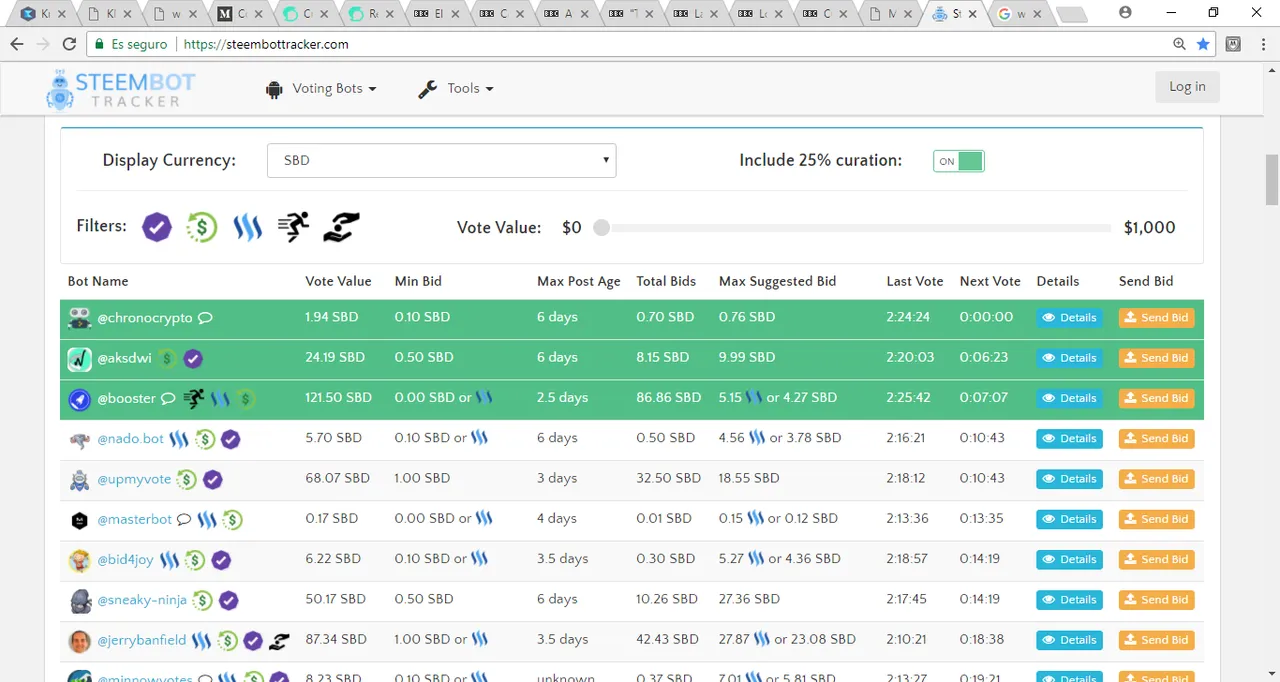Click the @masterbot comment bubble icon
Image resolution: width=1280 pixels, height=682 pixels.
(x=184, y=519)
